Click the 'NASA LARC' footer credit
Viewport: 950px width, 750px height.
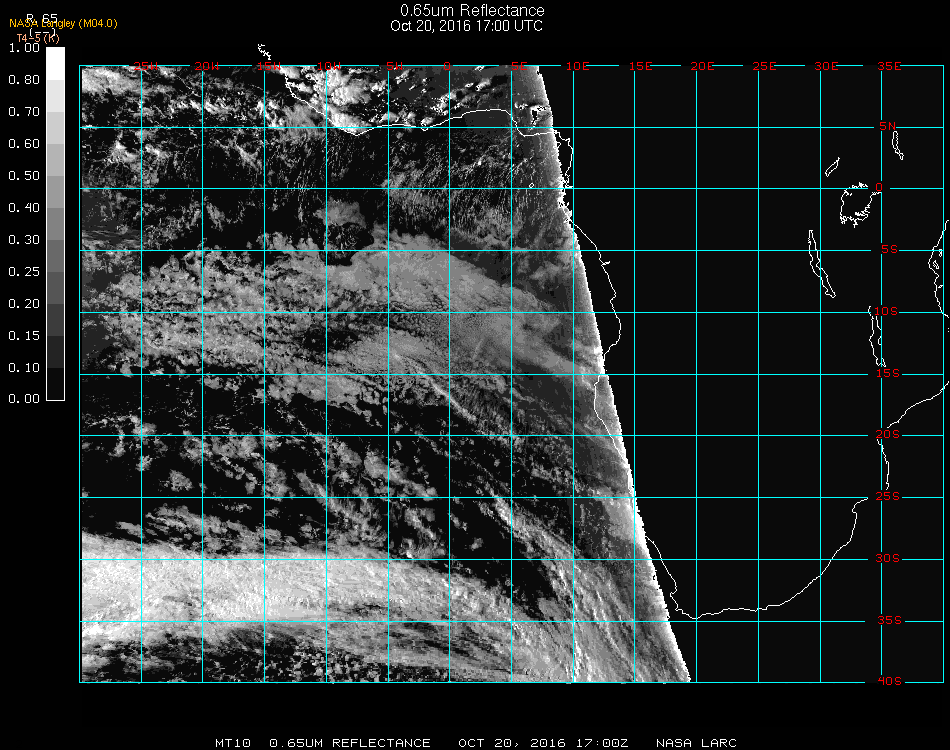click(x=696, y=743)
